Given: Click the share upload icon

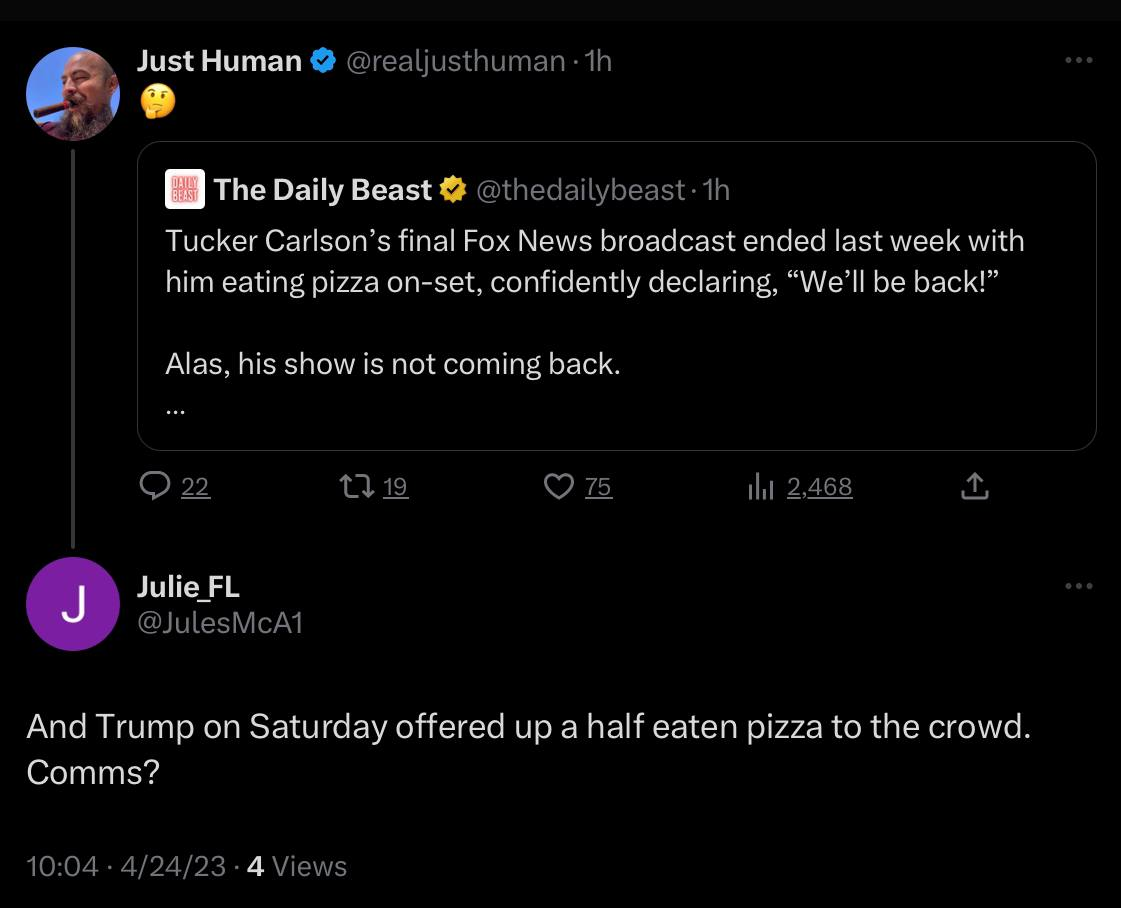Looking at the screenshot, I should 974,487.
